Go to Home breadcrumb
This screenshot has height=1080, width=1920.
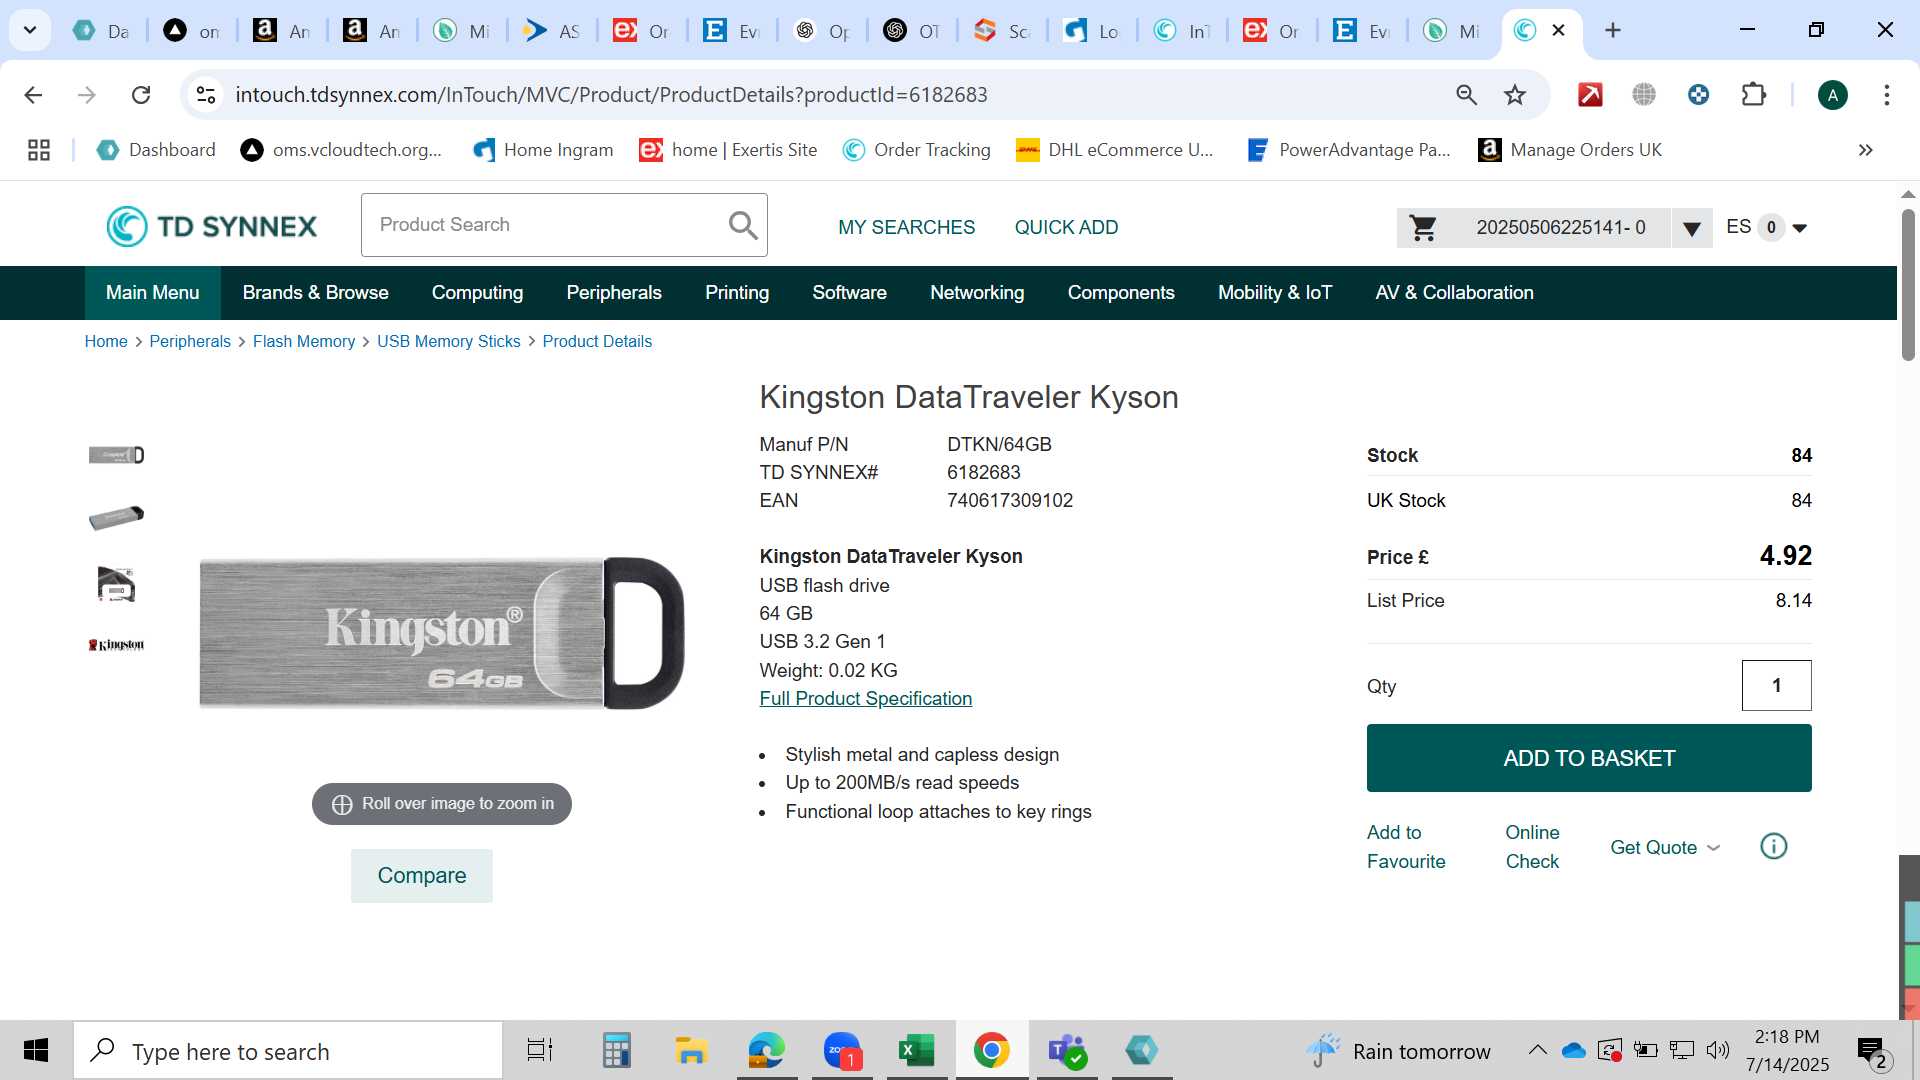106,342
